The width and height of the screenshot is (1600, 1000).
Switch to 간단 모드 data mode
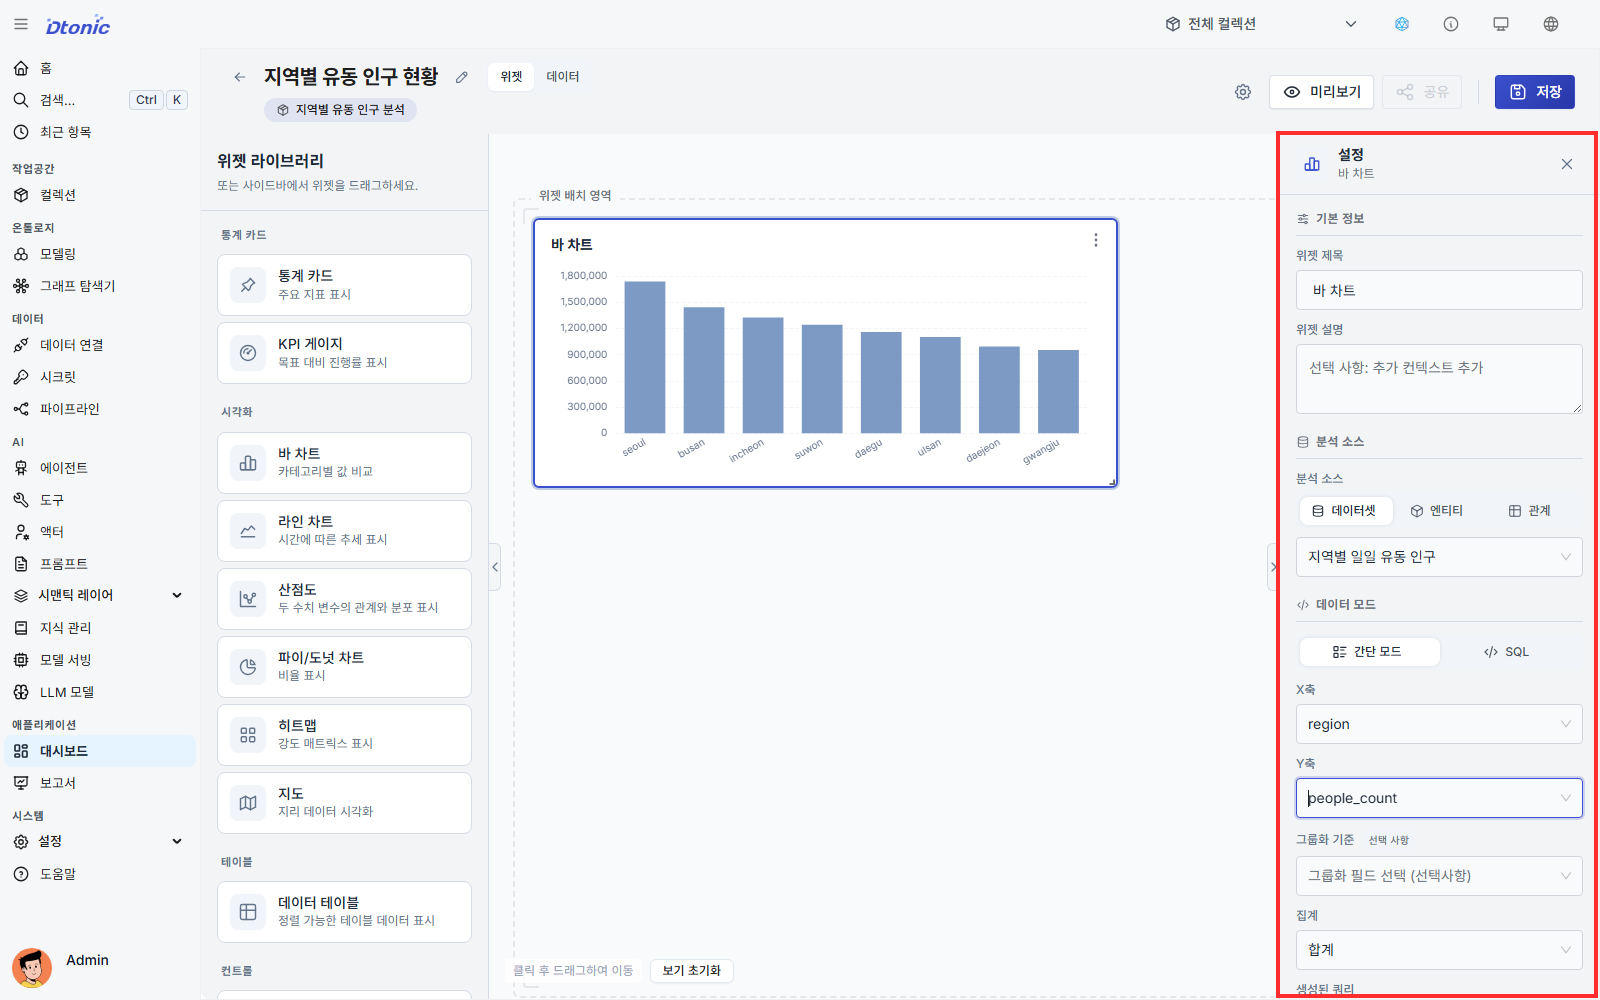pyautogui.click(x=1369, y=652)
